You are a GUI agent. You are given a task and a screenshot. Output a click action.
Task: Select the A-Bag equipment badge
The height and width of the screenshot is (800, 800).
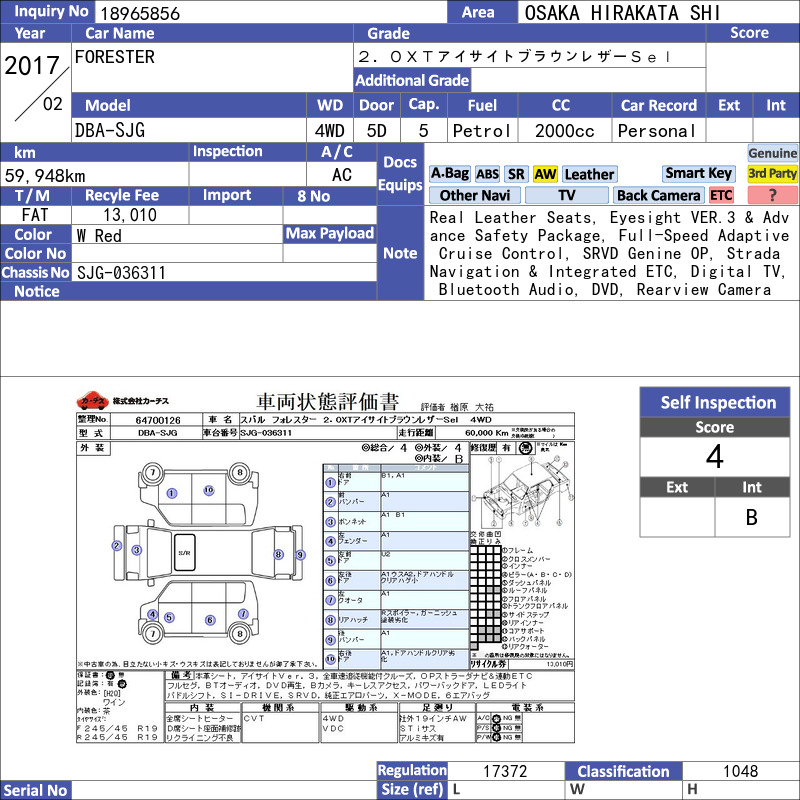(x=449, y=173)
